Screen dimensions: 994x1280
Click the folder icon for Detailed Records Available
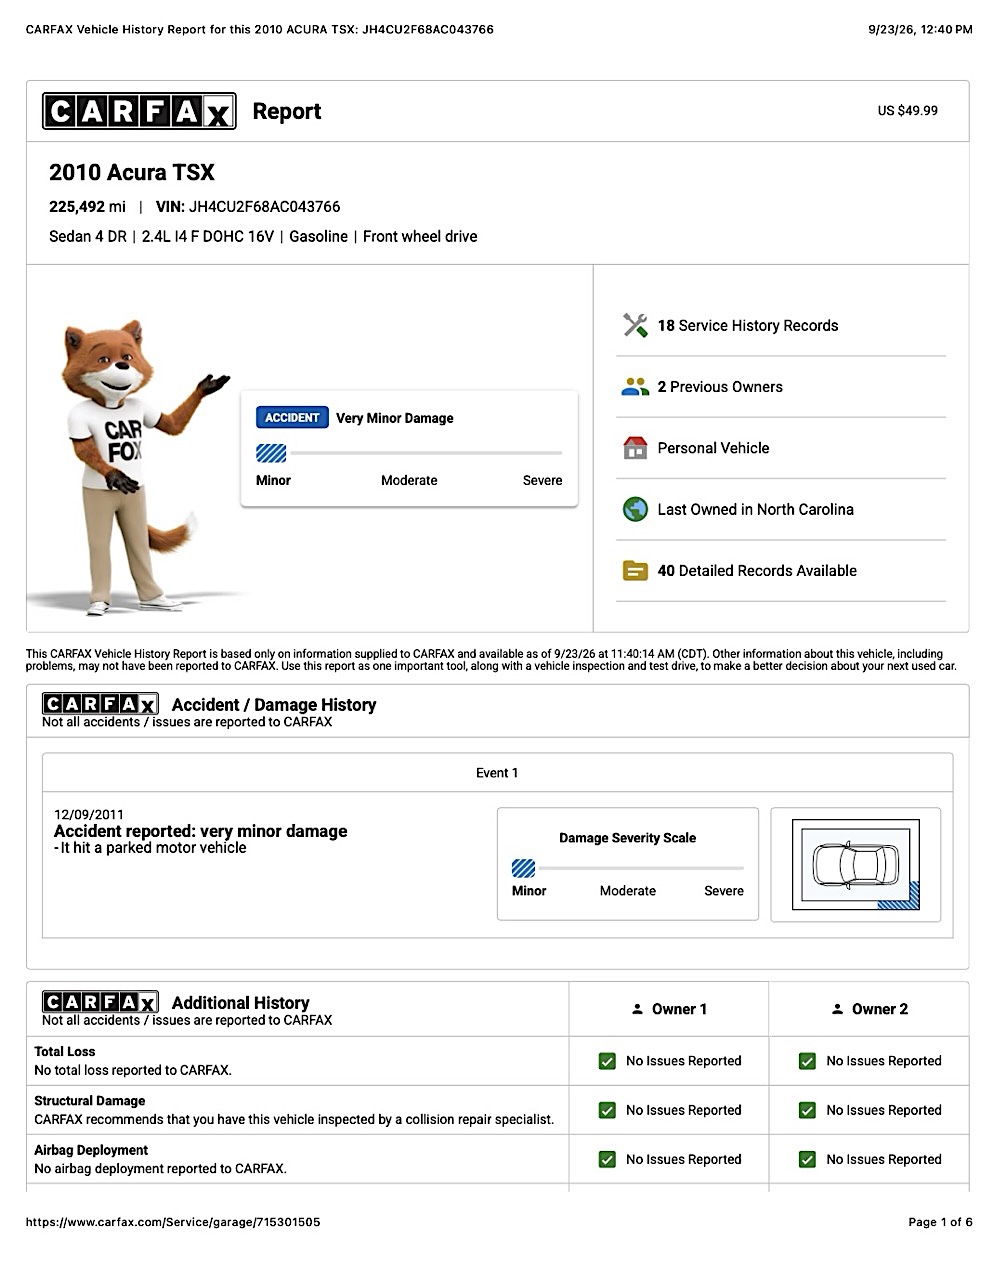(x=635, y=571)
